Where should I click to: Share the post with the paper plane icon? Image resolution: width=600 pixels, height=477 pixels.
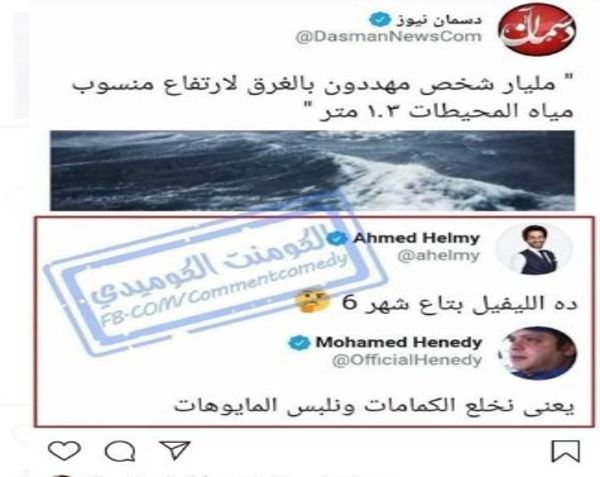(175, 449)
